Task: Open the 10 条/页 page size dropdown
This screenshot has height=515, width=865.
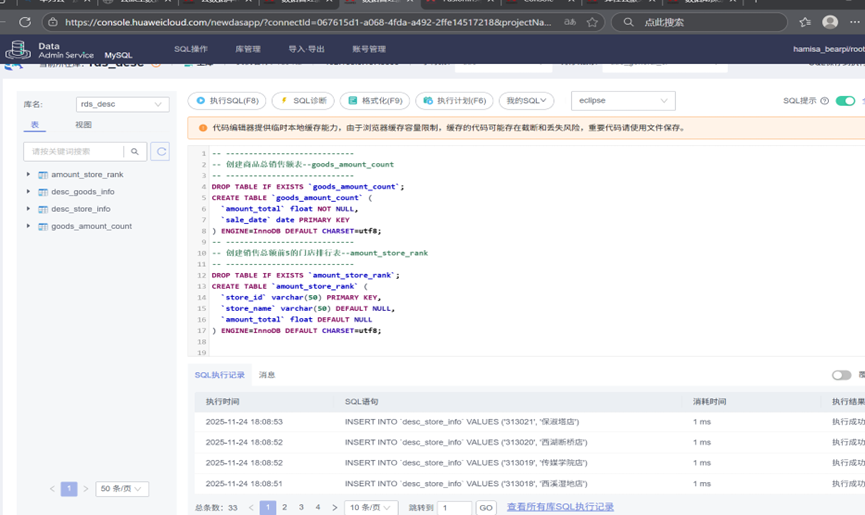Action: pyautogui.click(x=371, y=507)
